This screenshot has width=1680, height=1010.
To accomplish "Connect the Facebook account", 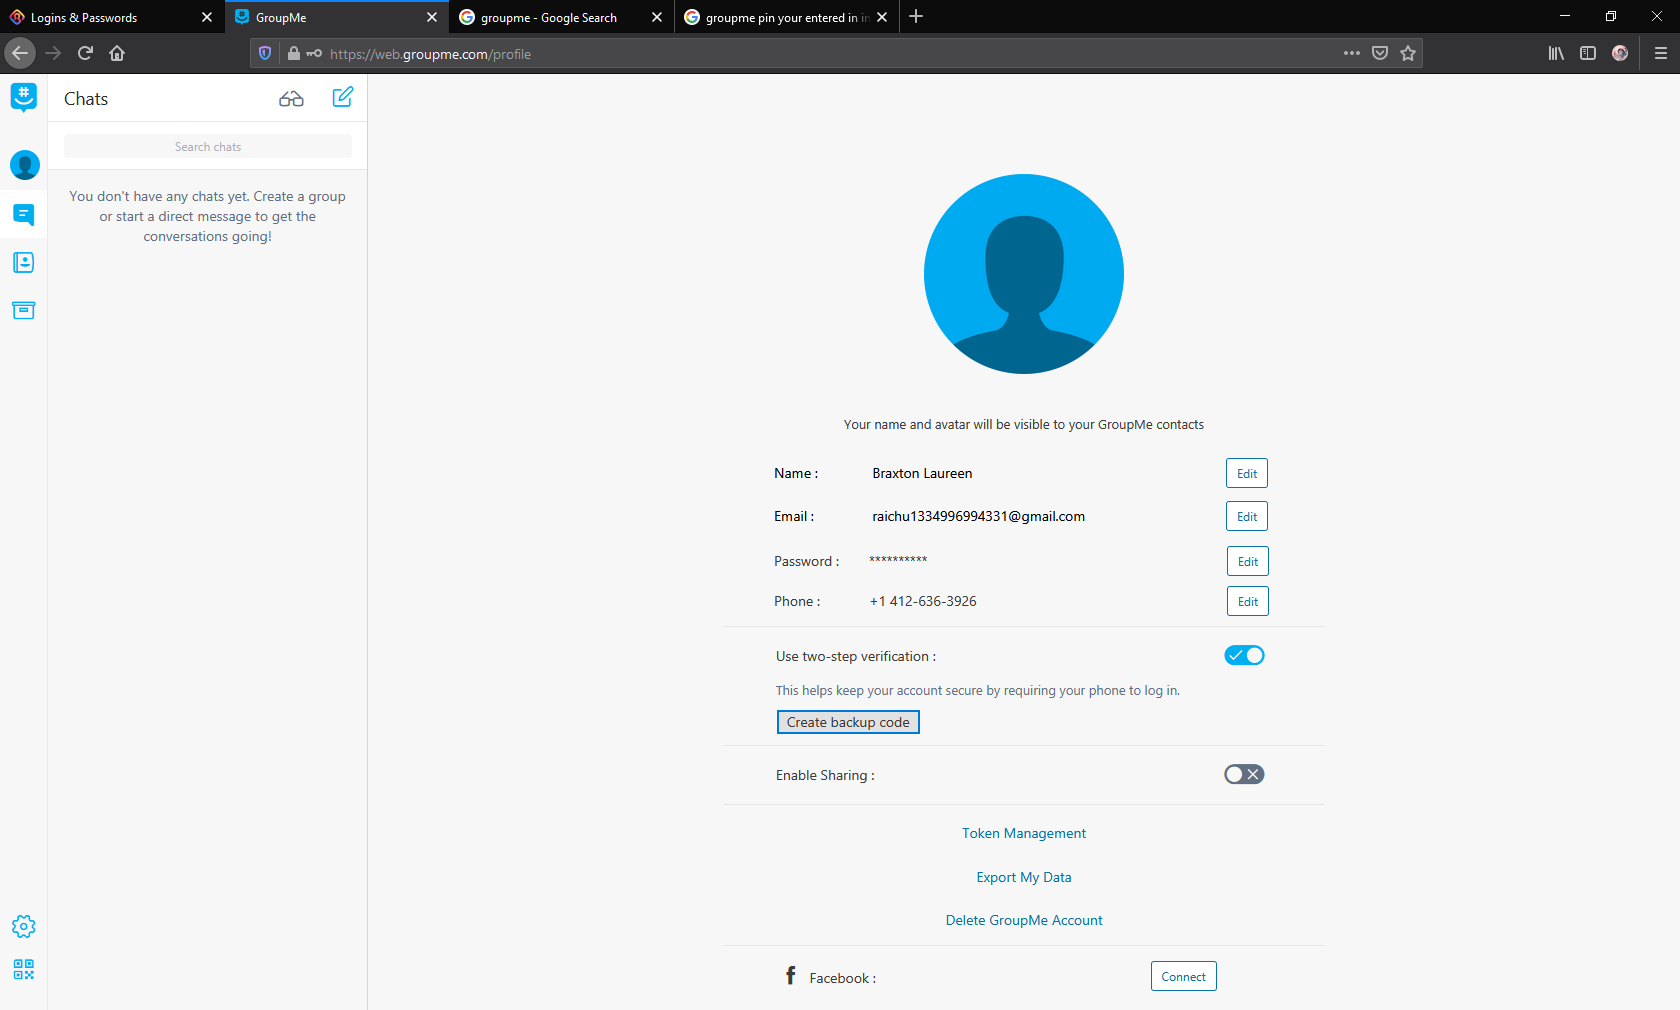I will coord(1184,976).
